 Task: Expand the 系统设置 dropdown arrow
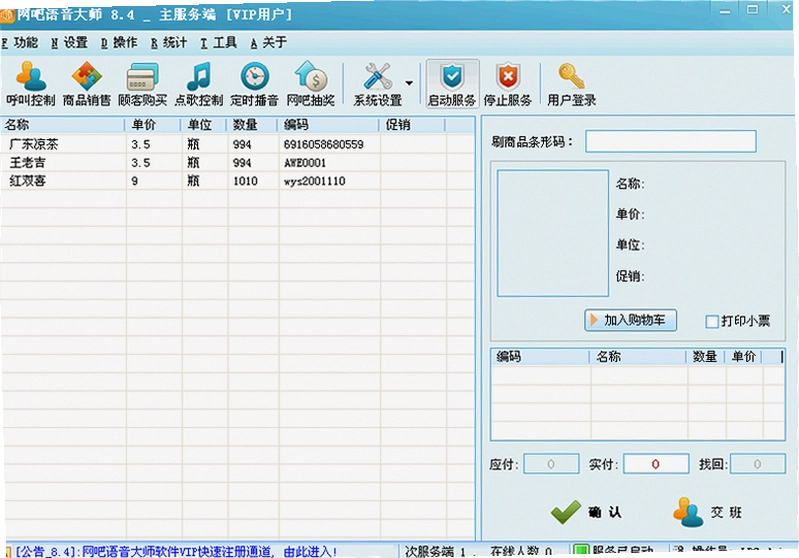(409, 83)
